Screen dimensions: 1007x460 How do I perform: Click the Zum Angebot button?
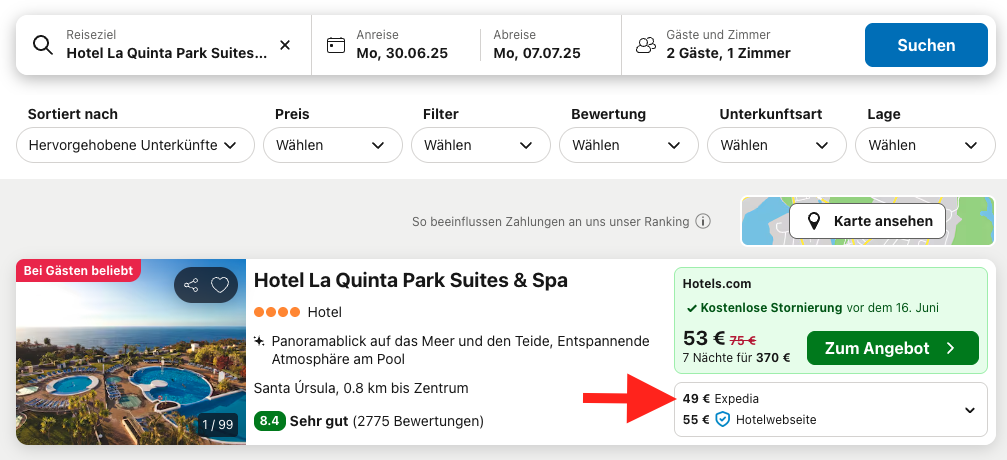pos(893,348)
